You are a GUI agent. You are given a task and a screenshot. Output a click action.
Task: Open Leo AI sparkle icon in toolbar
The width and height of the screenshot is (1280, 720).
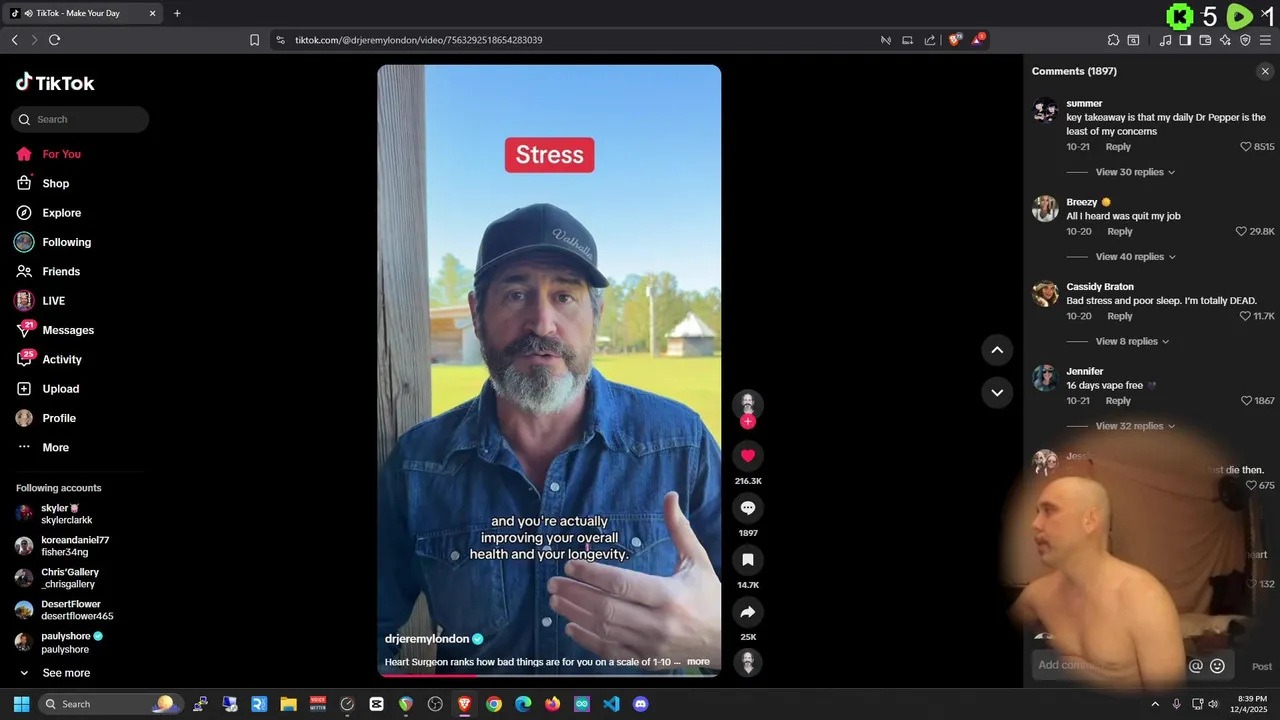1225,40
